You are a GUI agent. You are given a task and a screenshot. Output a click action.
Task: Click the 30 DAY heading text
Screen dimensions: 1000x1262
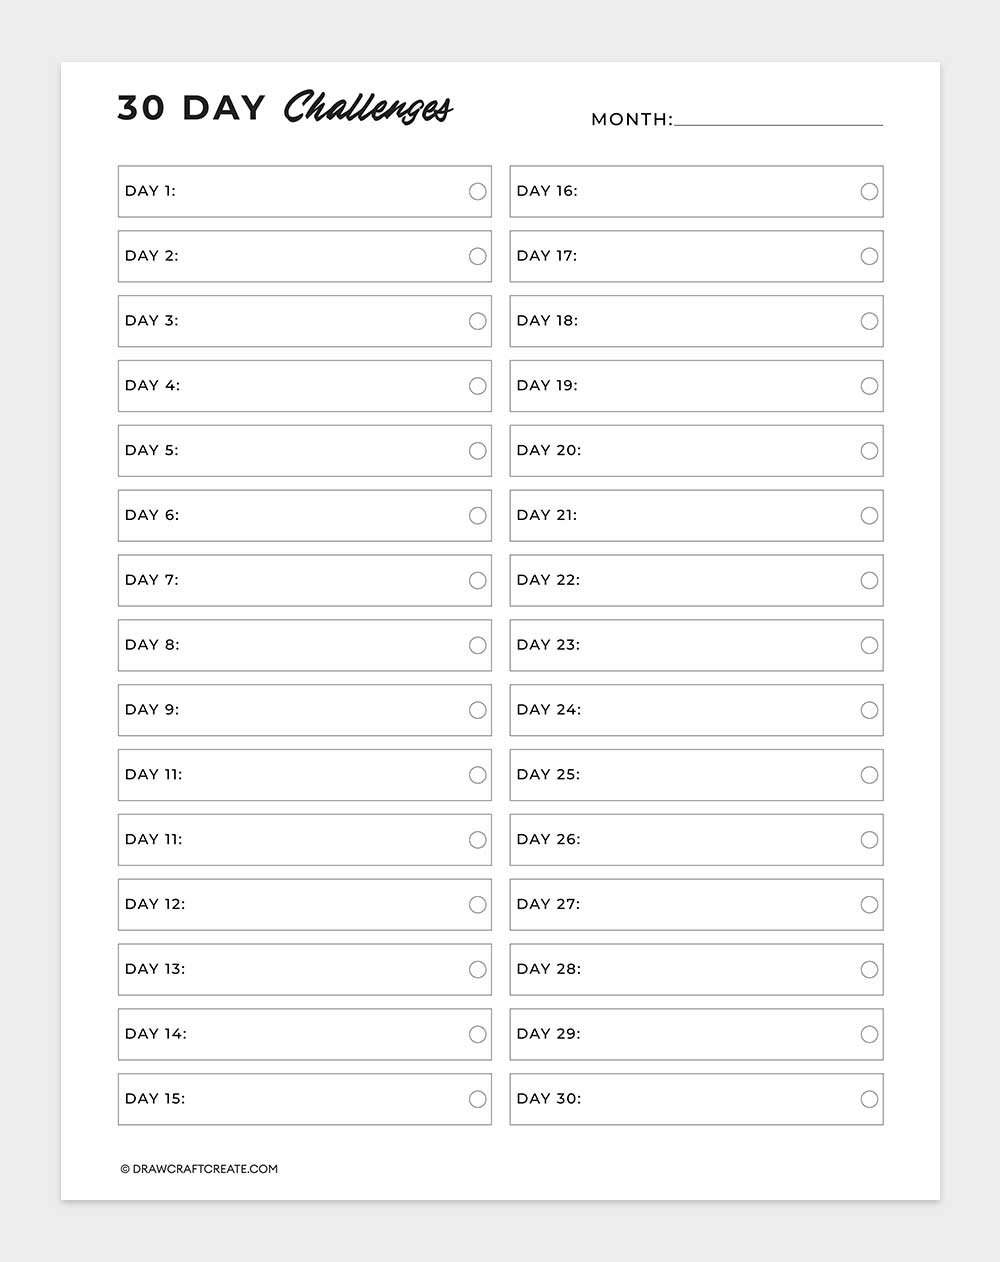pos(191,107)
